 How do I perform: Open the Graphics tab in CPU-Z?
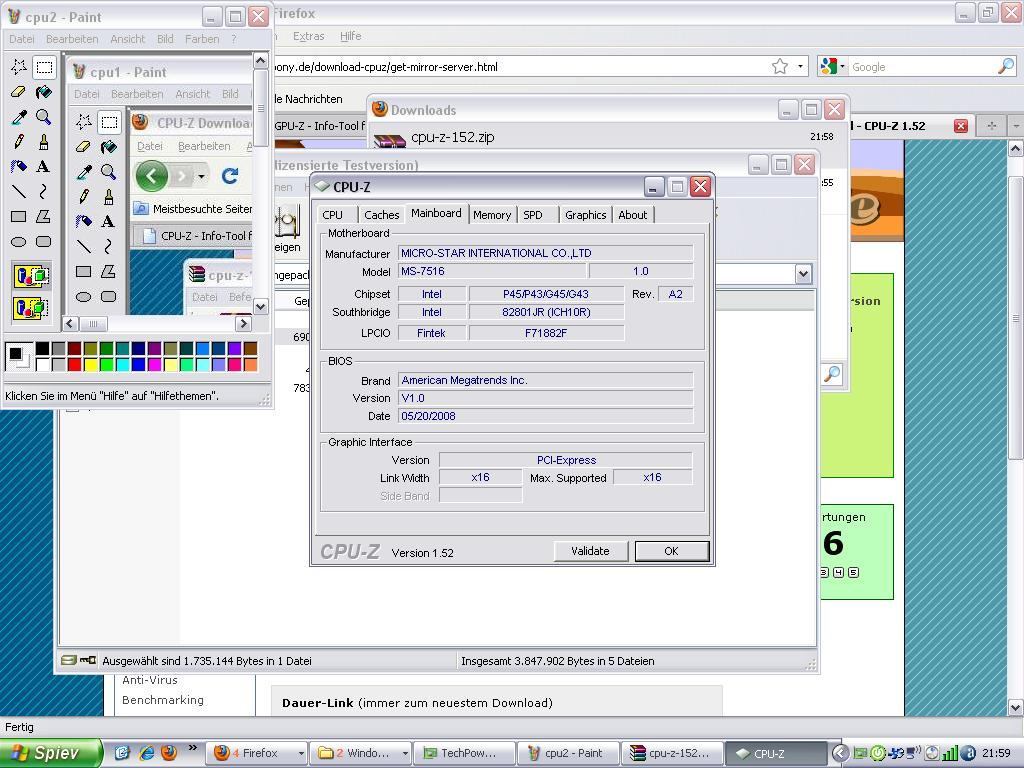pos(586,215)
